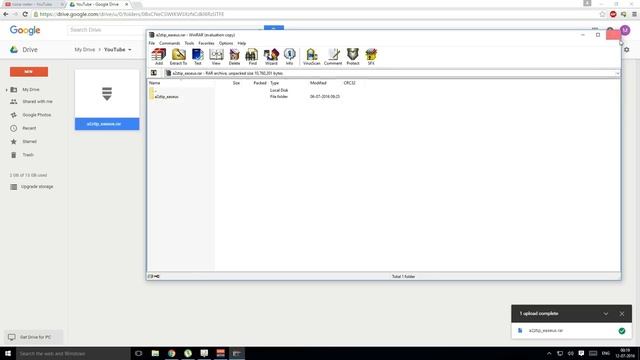Expand the My Drive tree arrow
640x360 pixels.
[x=7, y=90]
